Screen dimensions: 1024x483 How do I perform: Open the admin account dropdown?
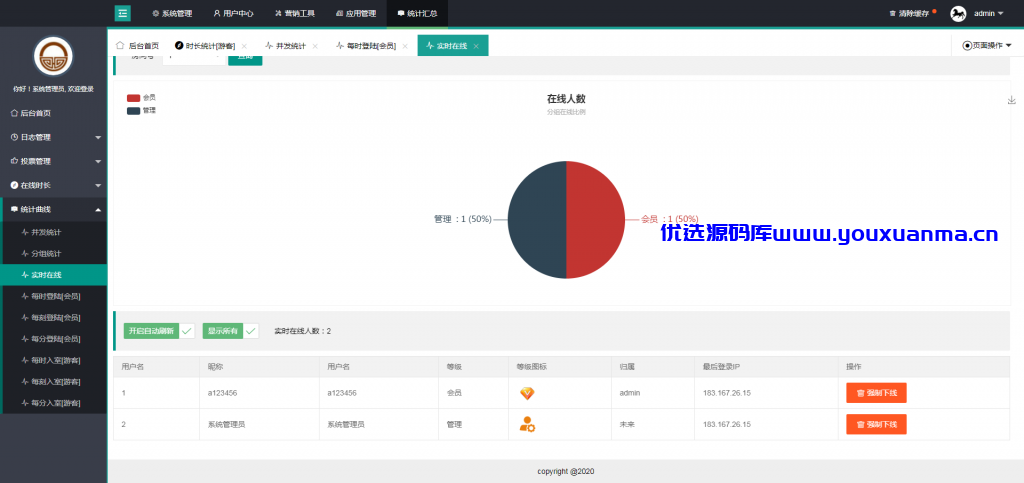[x=989, y=13]
